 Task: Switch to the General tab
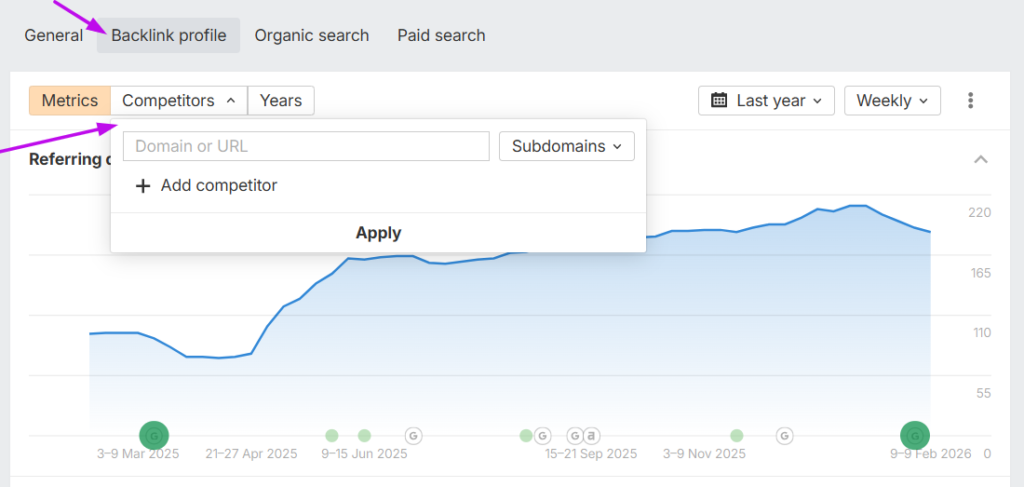click(x=54, y=36)
